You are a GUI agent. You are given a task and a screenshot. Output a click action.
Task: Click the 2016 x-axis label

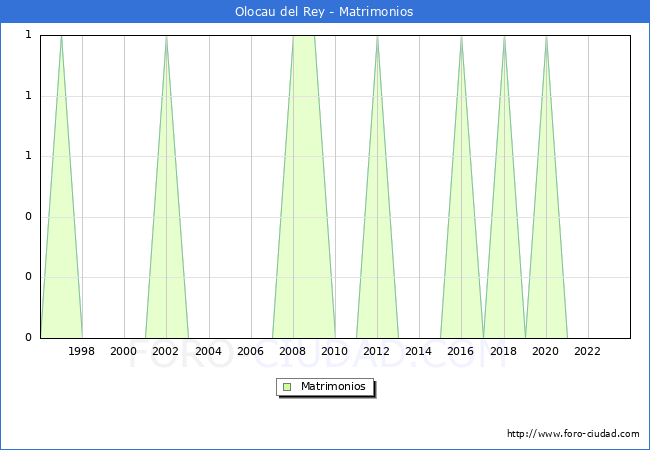[x=461, y=351]
